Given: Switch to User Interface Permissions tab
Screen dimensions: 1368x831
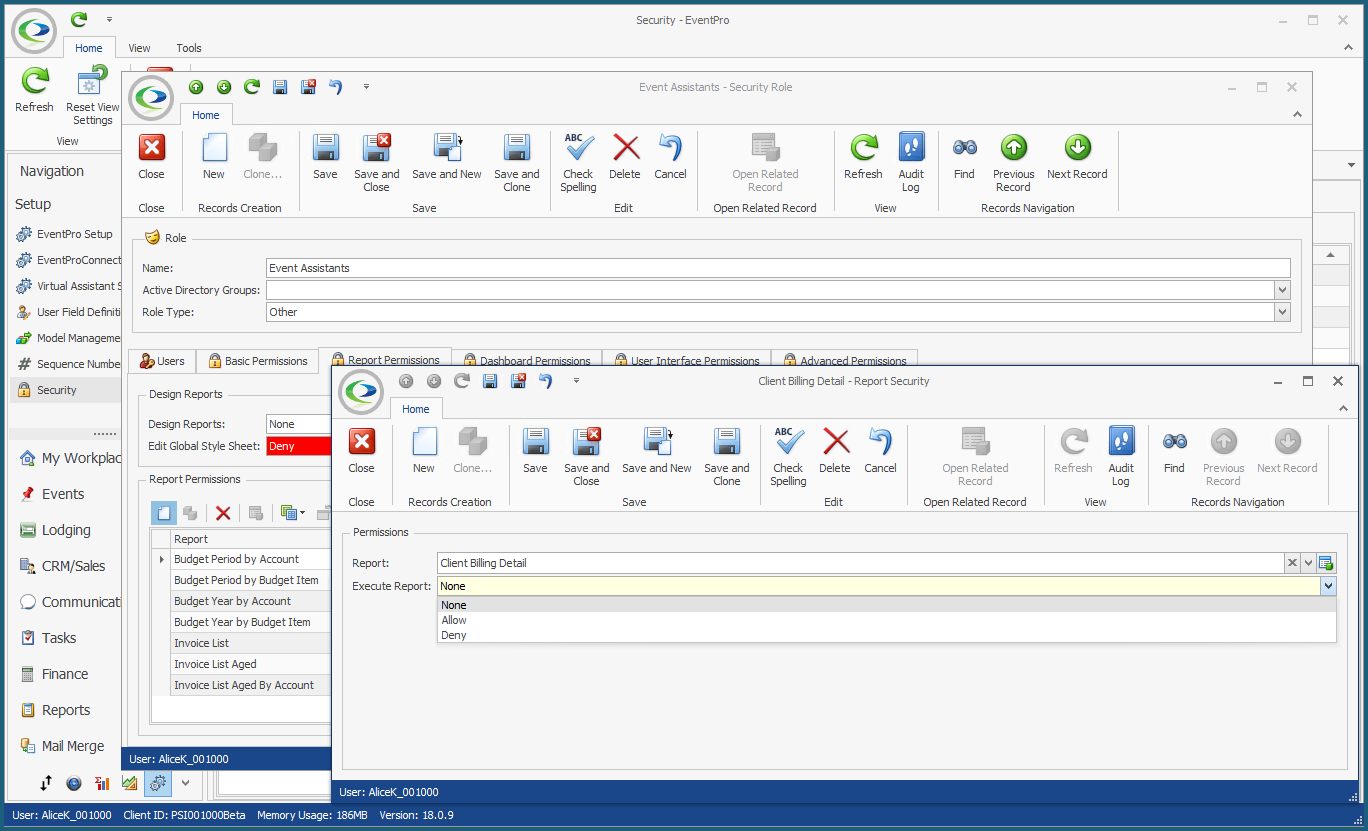Looking at the screenshot, I should (688, 361).
